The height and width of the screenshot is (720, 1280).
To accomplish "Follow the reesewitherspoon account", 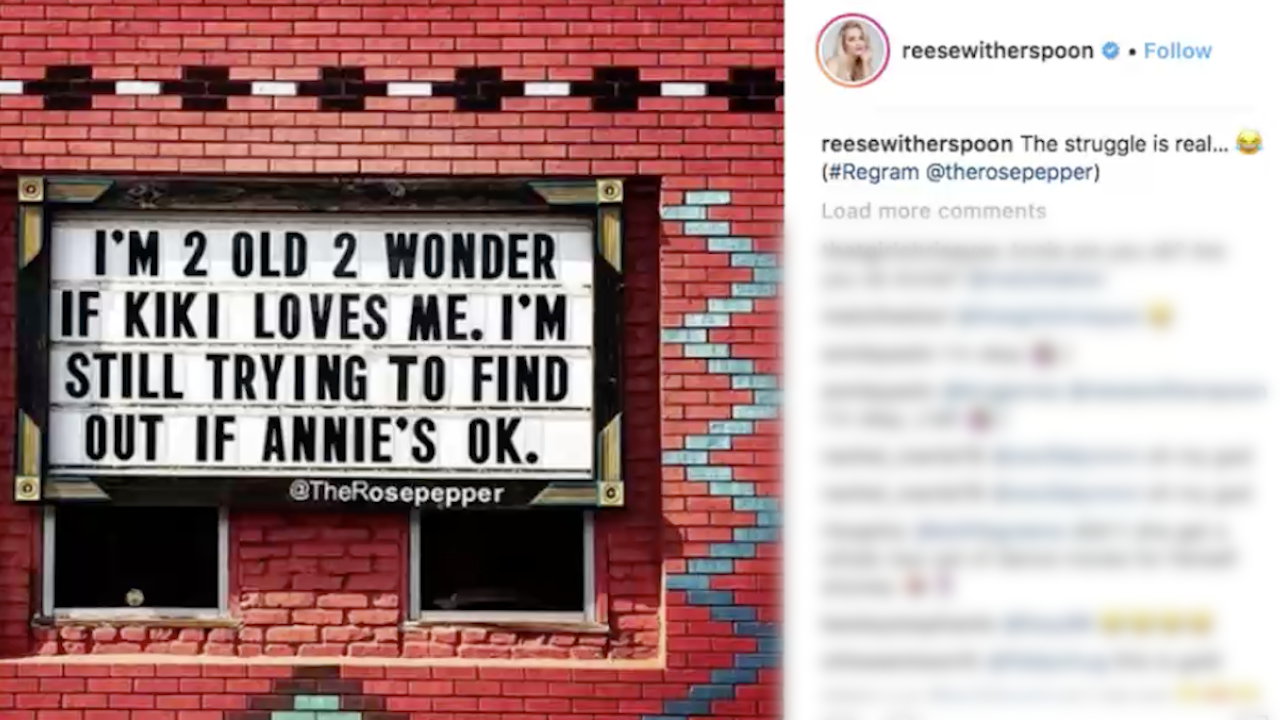I will (x=1177, y=51).
